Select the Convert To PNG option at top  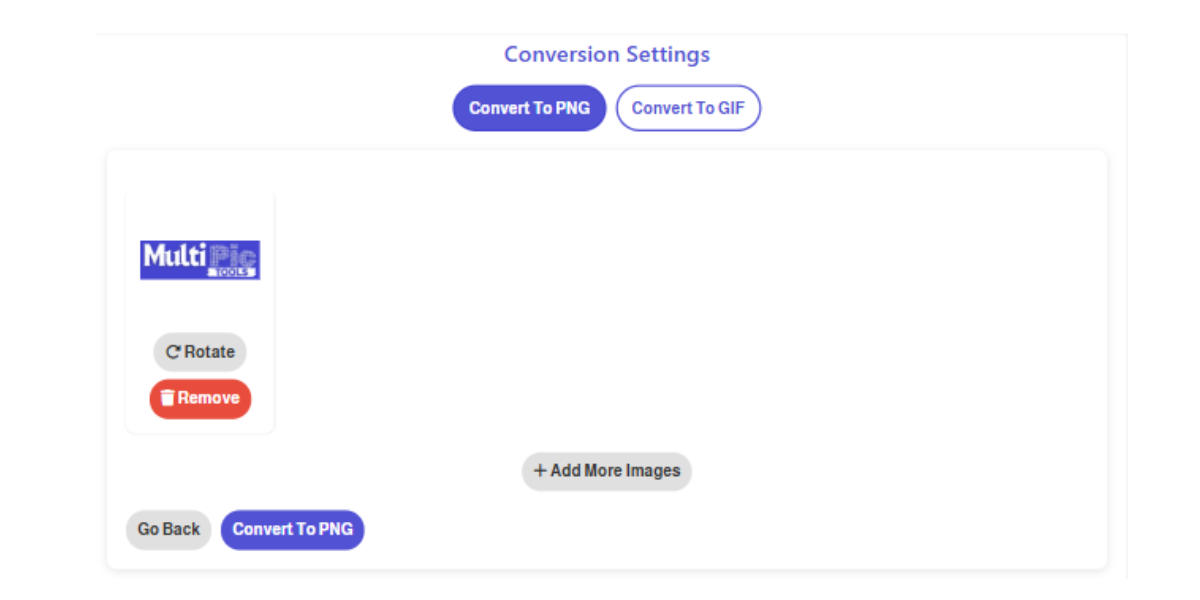[529, 108]
